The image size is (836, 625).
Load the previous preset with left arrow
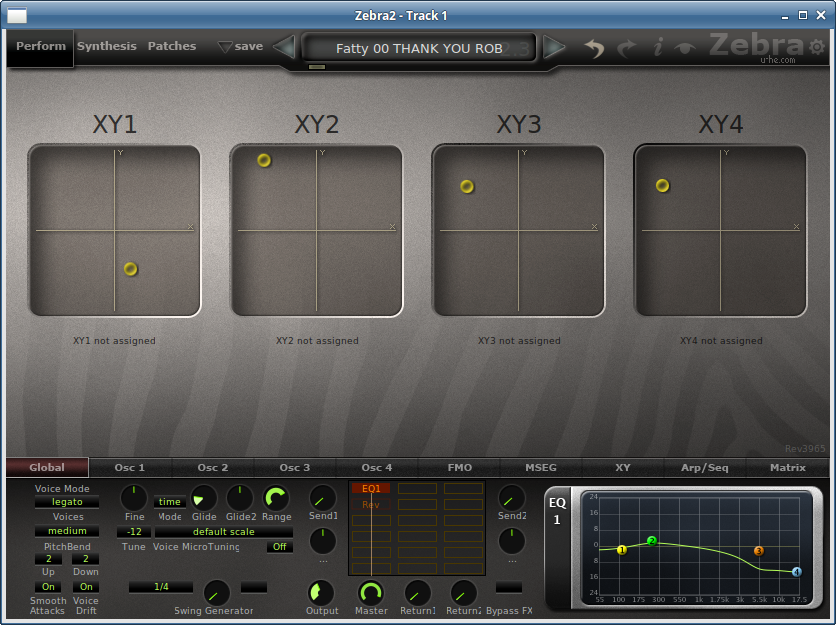pos(284,47)
